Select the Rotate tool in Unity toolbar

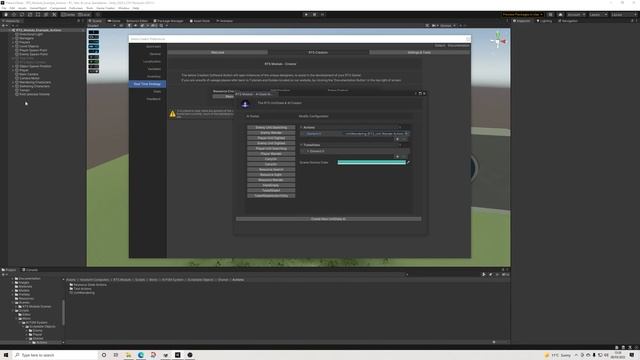(x=22, y=15)
